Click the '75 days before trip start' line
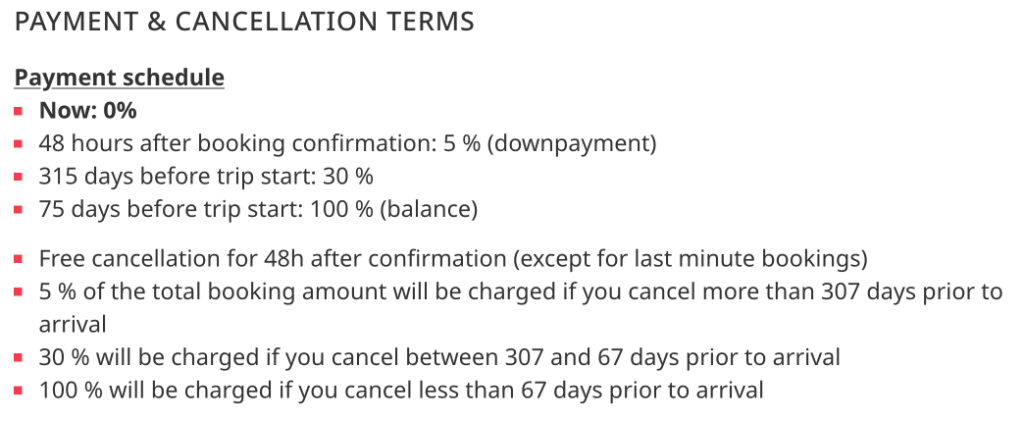 (x=258, y=210)
